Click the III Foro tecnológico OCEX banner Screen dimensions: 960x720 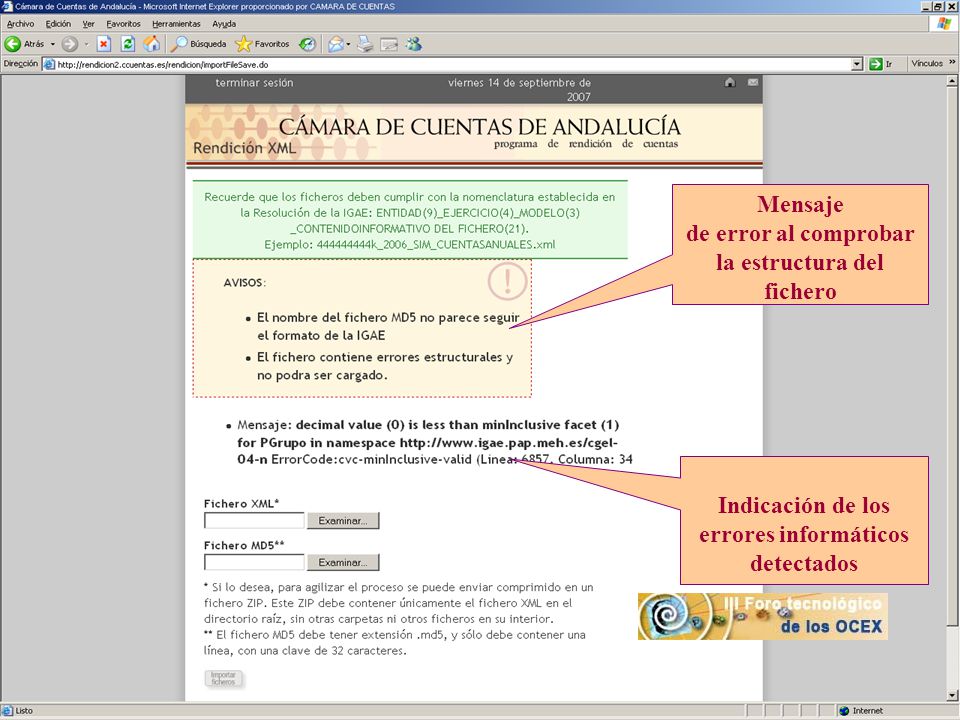pos(762,616)
